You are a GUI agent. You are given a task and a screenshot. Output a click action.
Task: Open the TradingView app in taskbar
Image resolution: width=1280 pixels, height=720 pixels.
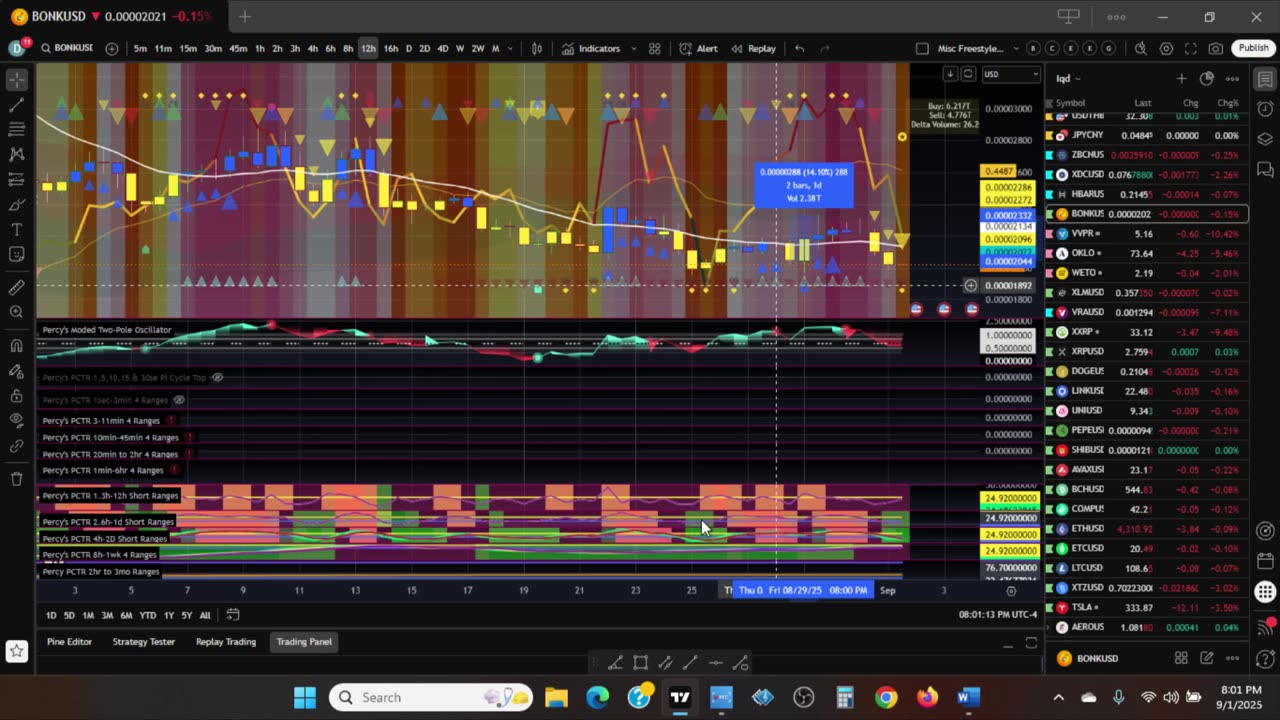pos(680,697)
